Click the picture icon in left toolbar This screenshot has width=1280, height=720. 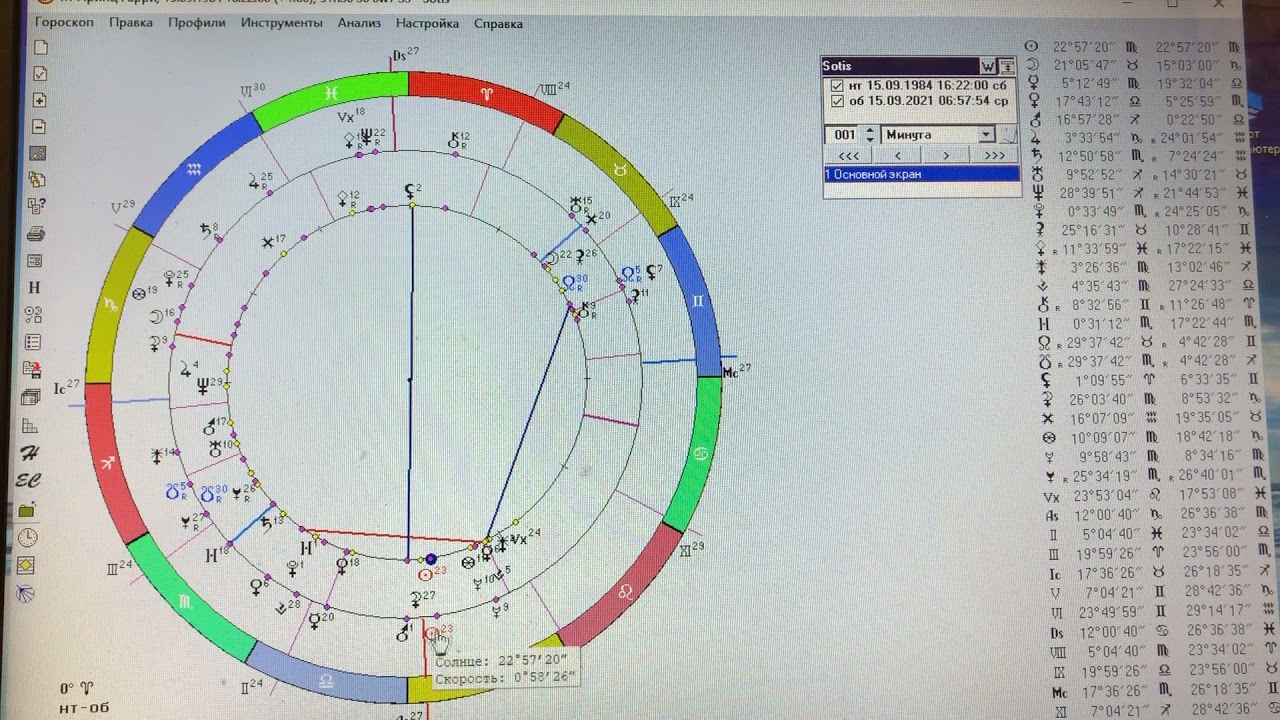(x=38, y=154)
